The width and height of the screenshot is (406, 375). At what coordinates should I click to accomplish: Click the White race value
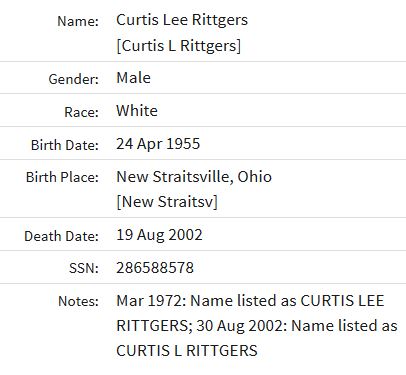[137, 111]
